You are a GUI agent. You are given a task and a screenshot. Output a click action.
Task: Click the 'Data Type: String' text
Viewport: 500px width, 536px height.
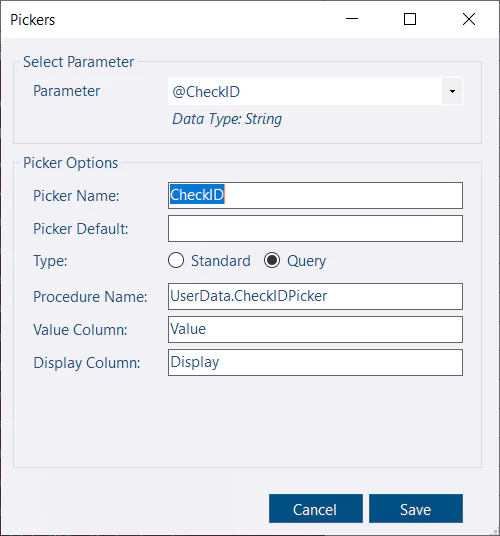(x=227, y=119)
